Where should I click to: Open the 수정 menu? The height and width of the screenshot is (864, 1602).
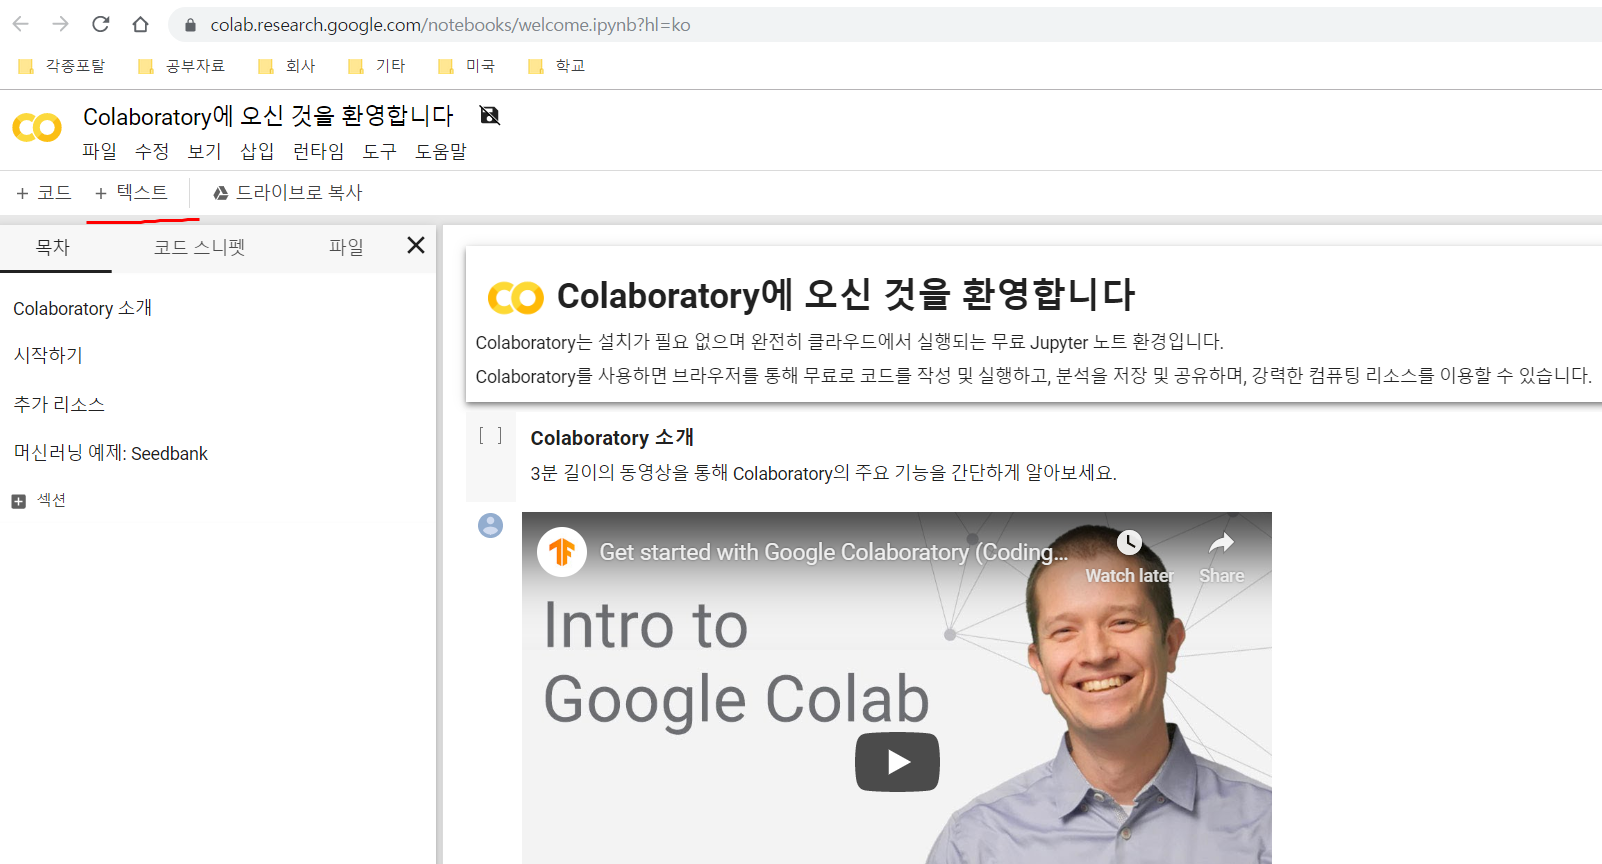click(x=152, y=151)
